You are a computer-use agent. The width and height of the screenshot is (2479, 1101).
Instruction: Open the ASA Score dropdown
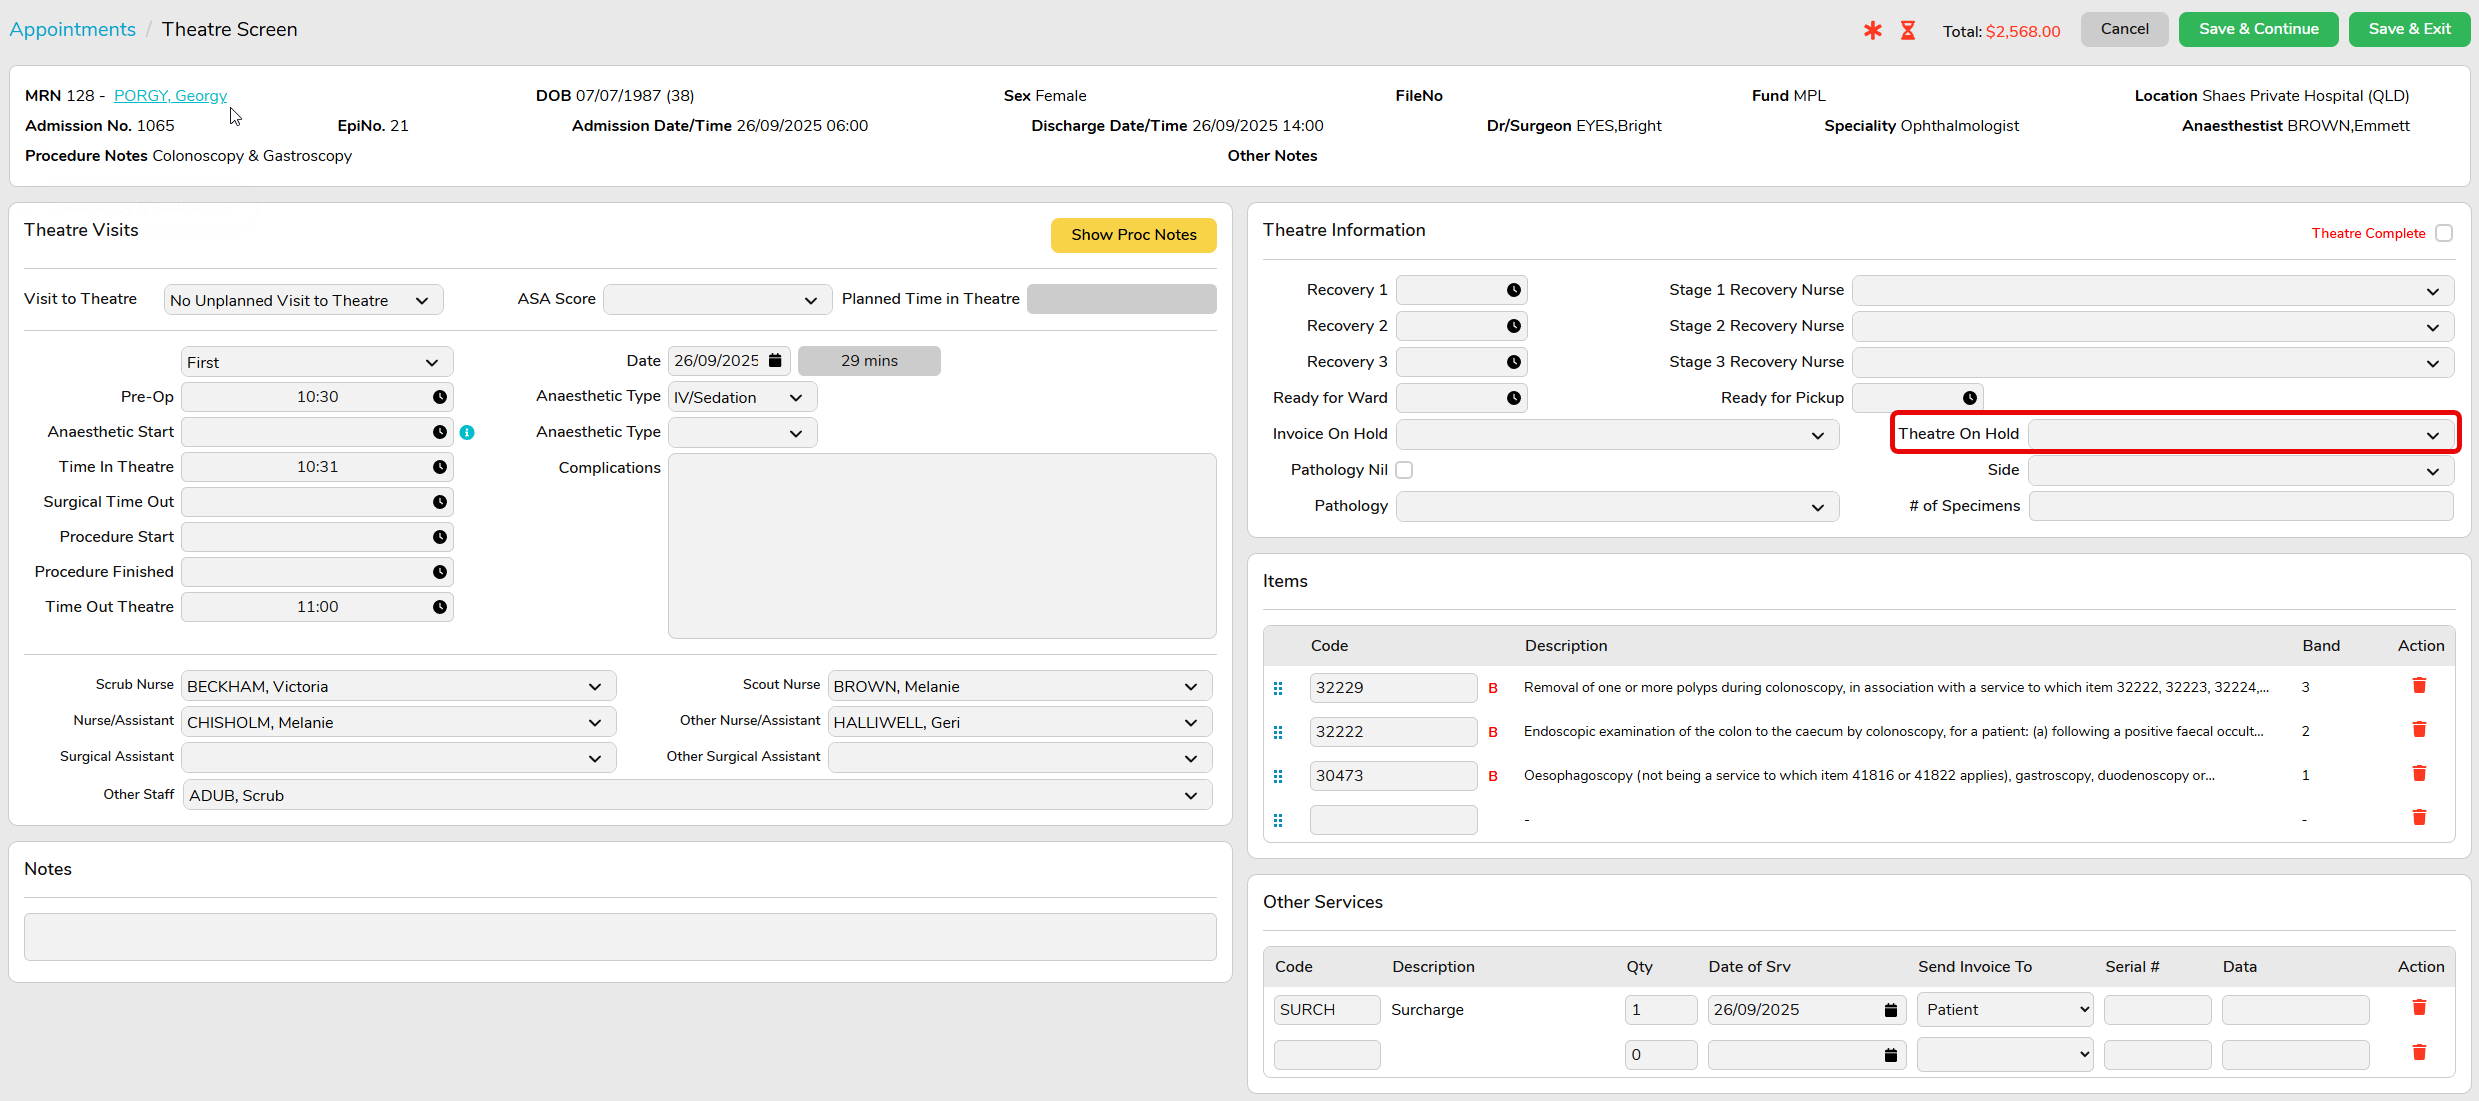point(717,300)
